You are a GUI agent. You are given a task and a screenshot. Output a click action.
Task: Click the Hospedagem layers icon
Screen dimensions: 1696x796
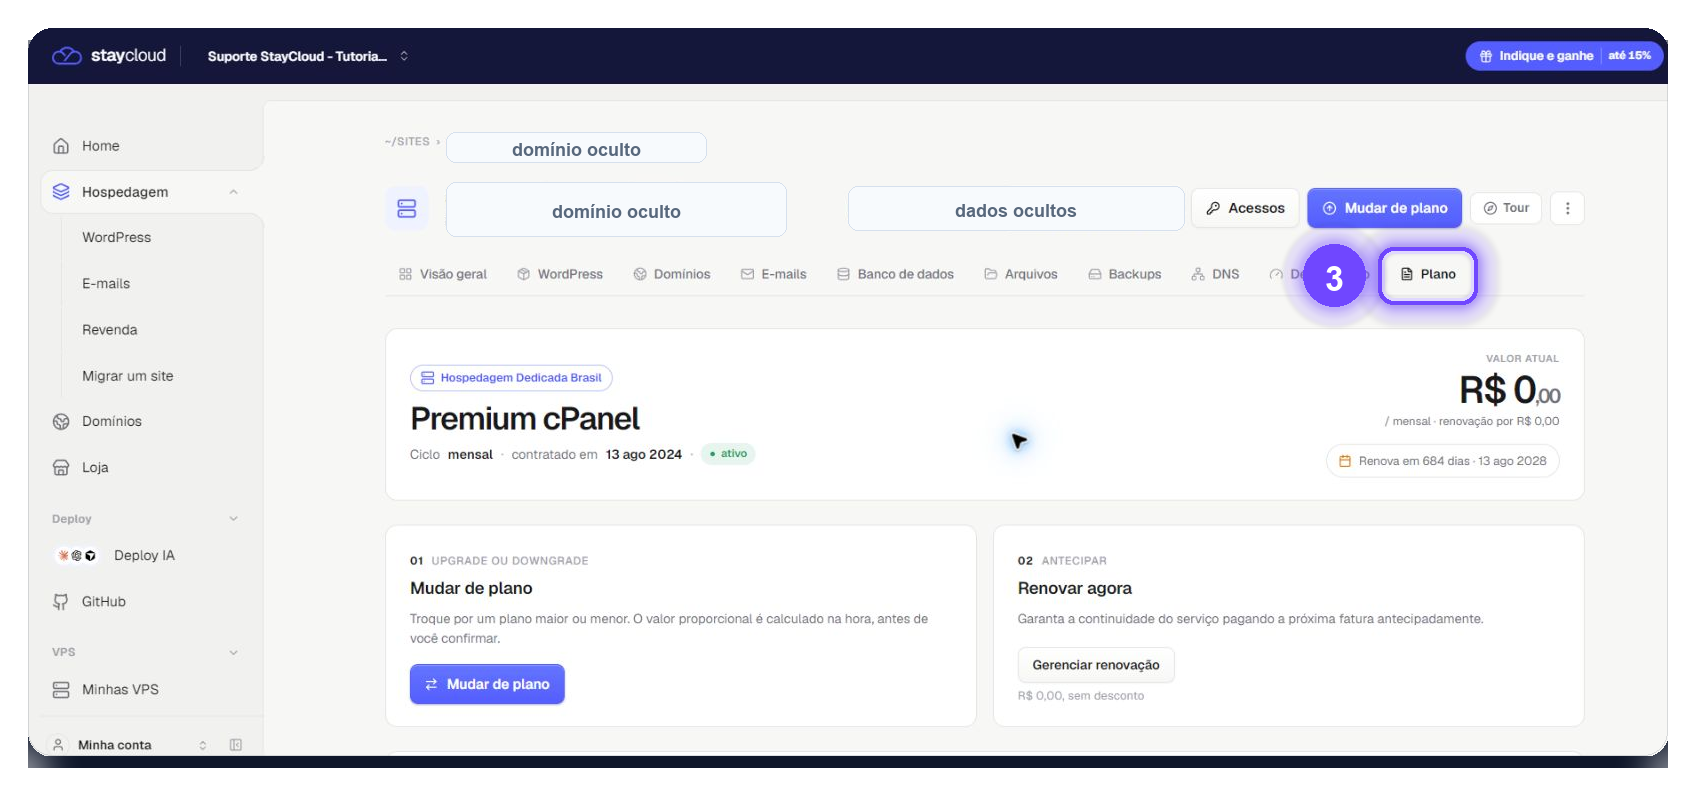tap(61, 192)
